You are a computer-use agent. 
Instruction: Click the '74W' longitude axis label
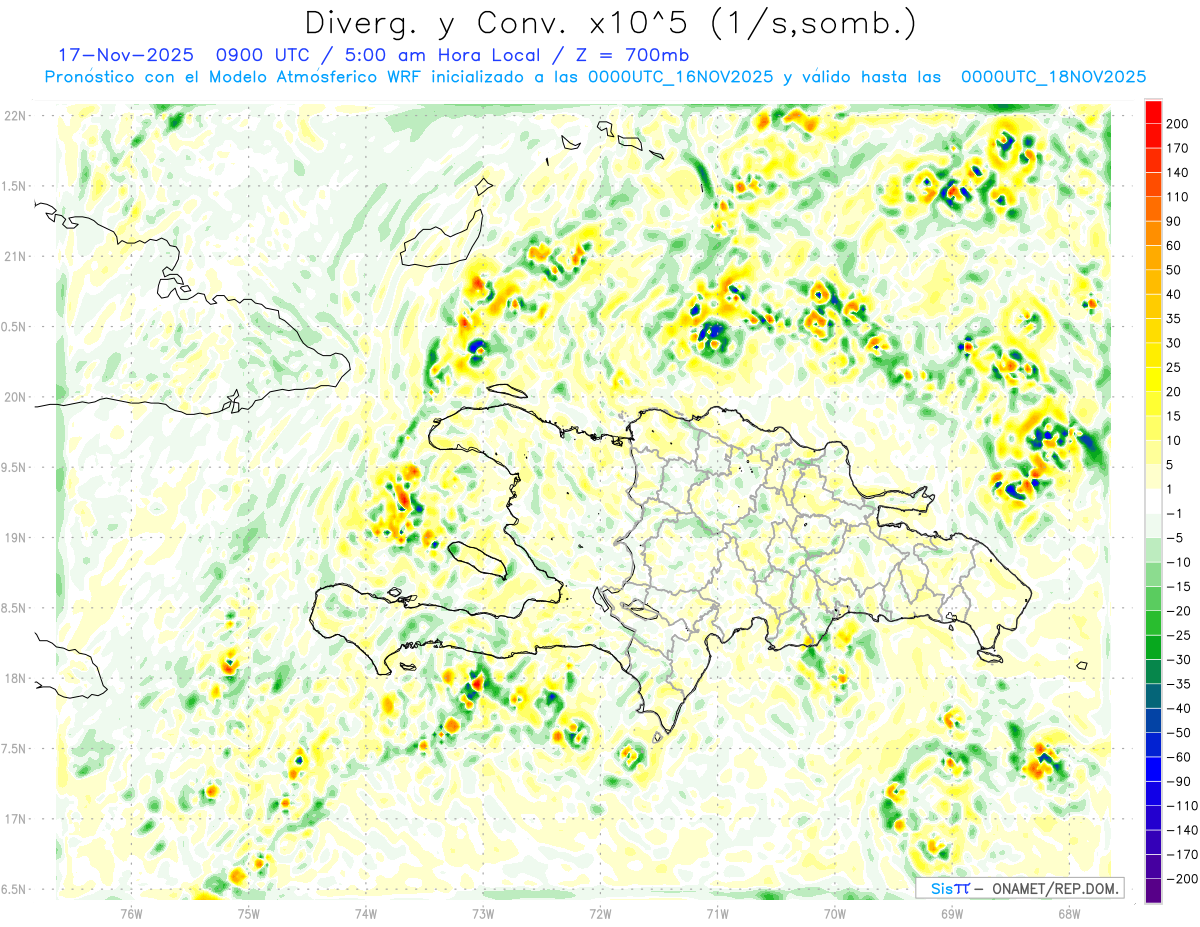tap(366, 913)
